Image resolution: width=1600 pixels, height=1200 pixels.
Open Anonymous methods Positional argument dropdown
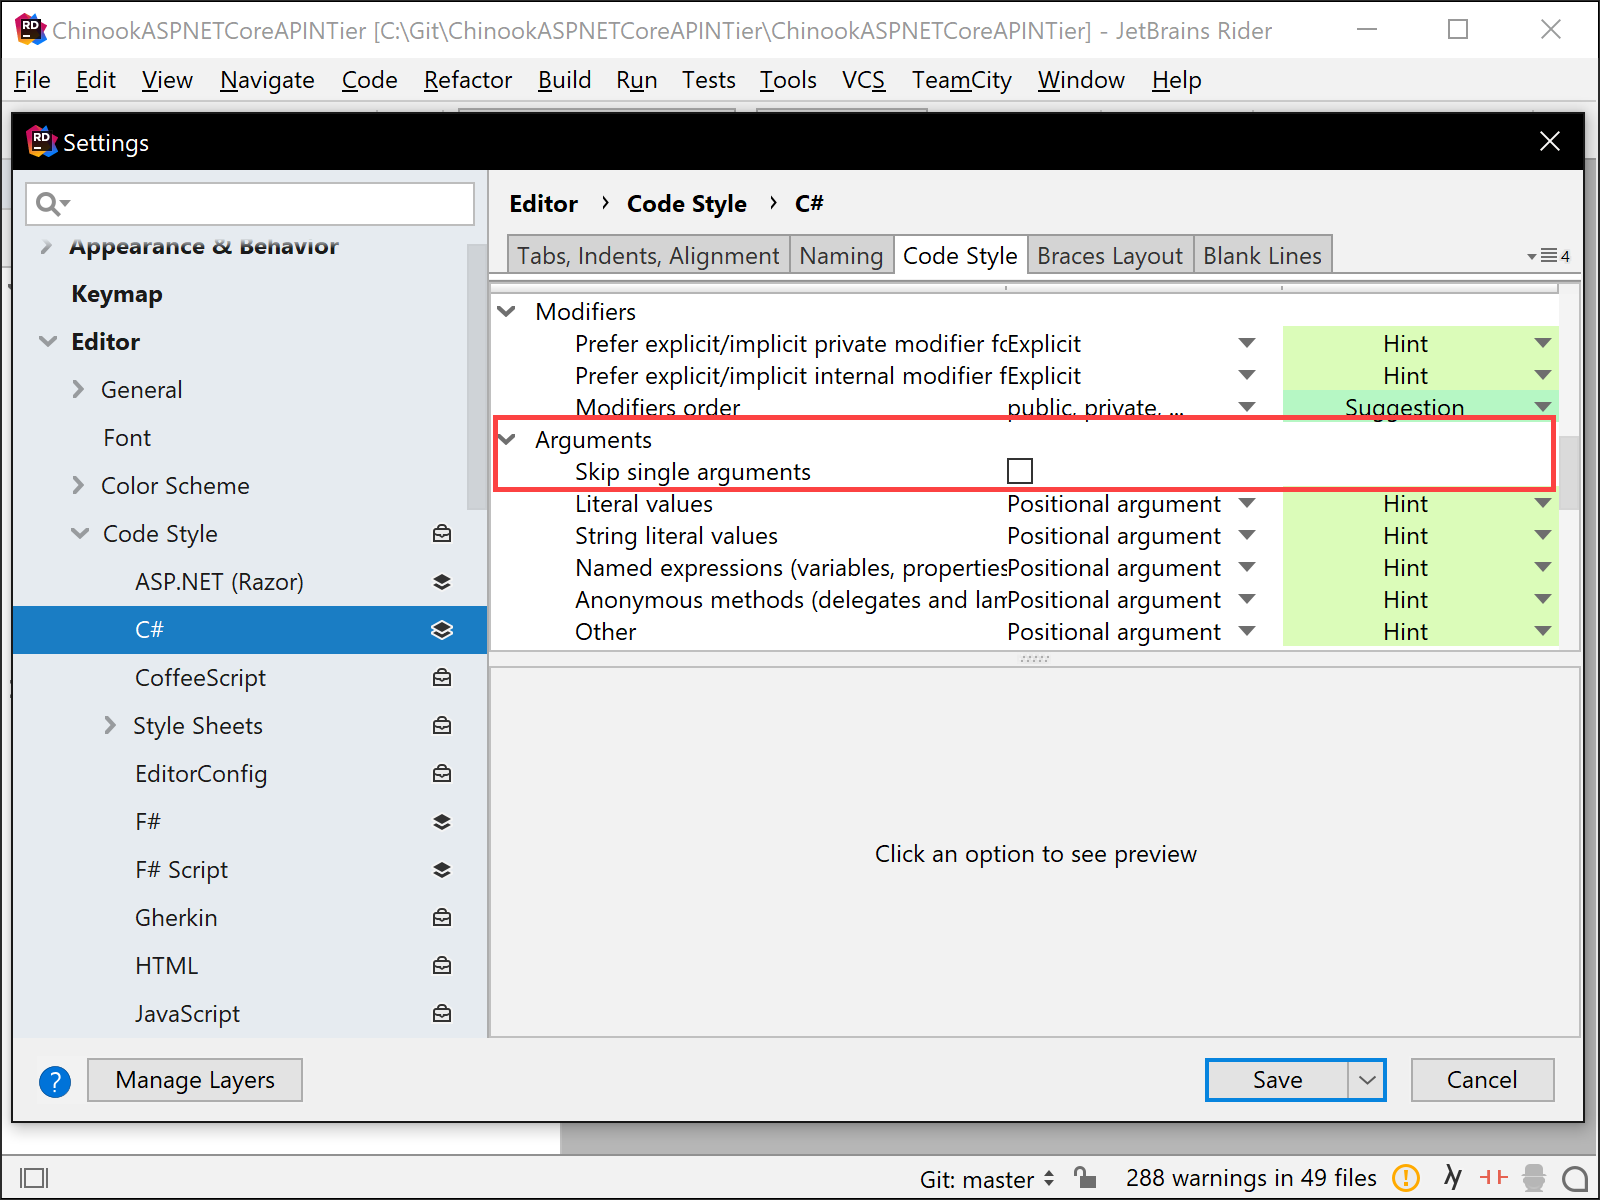(x=1246, y=600)
